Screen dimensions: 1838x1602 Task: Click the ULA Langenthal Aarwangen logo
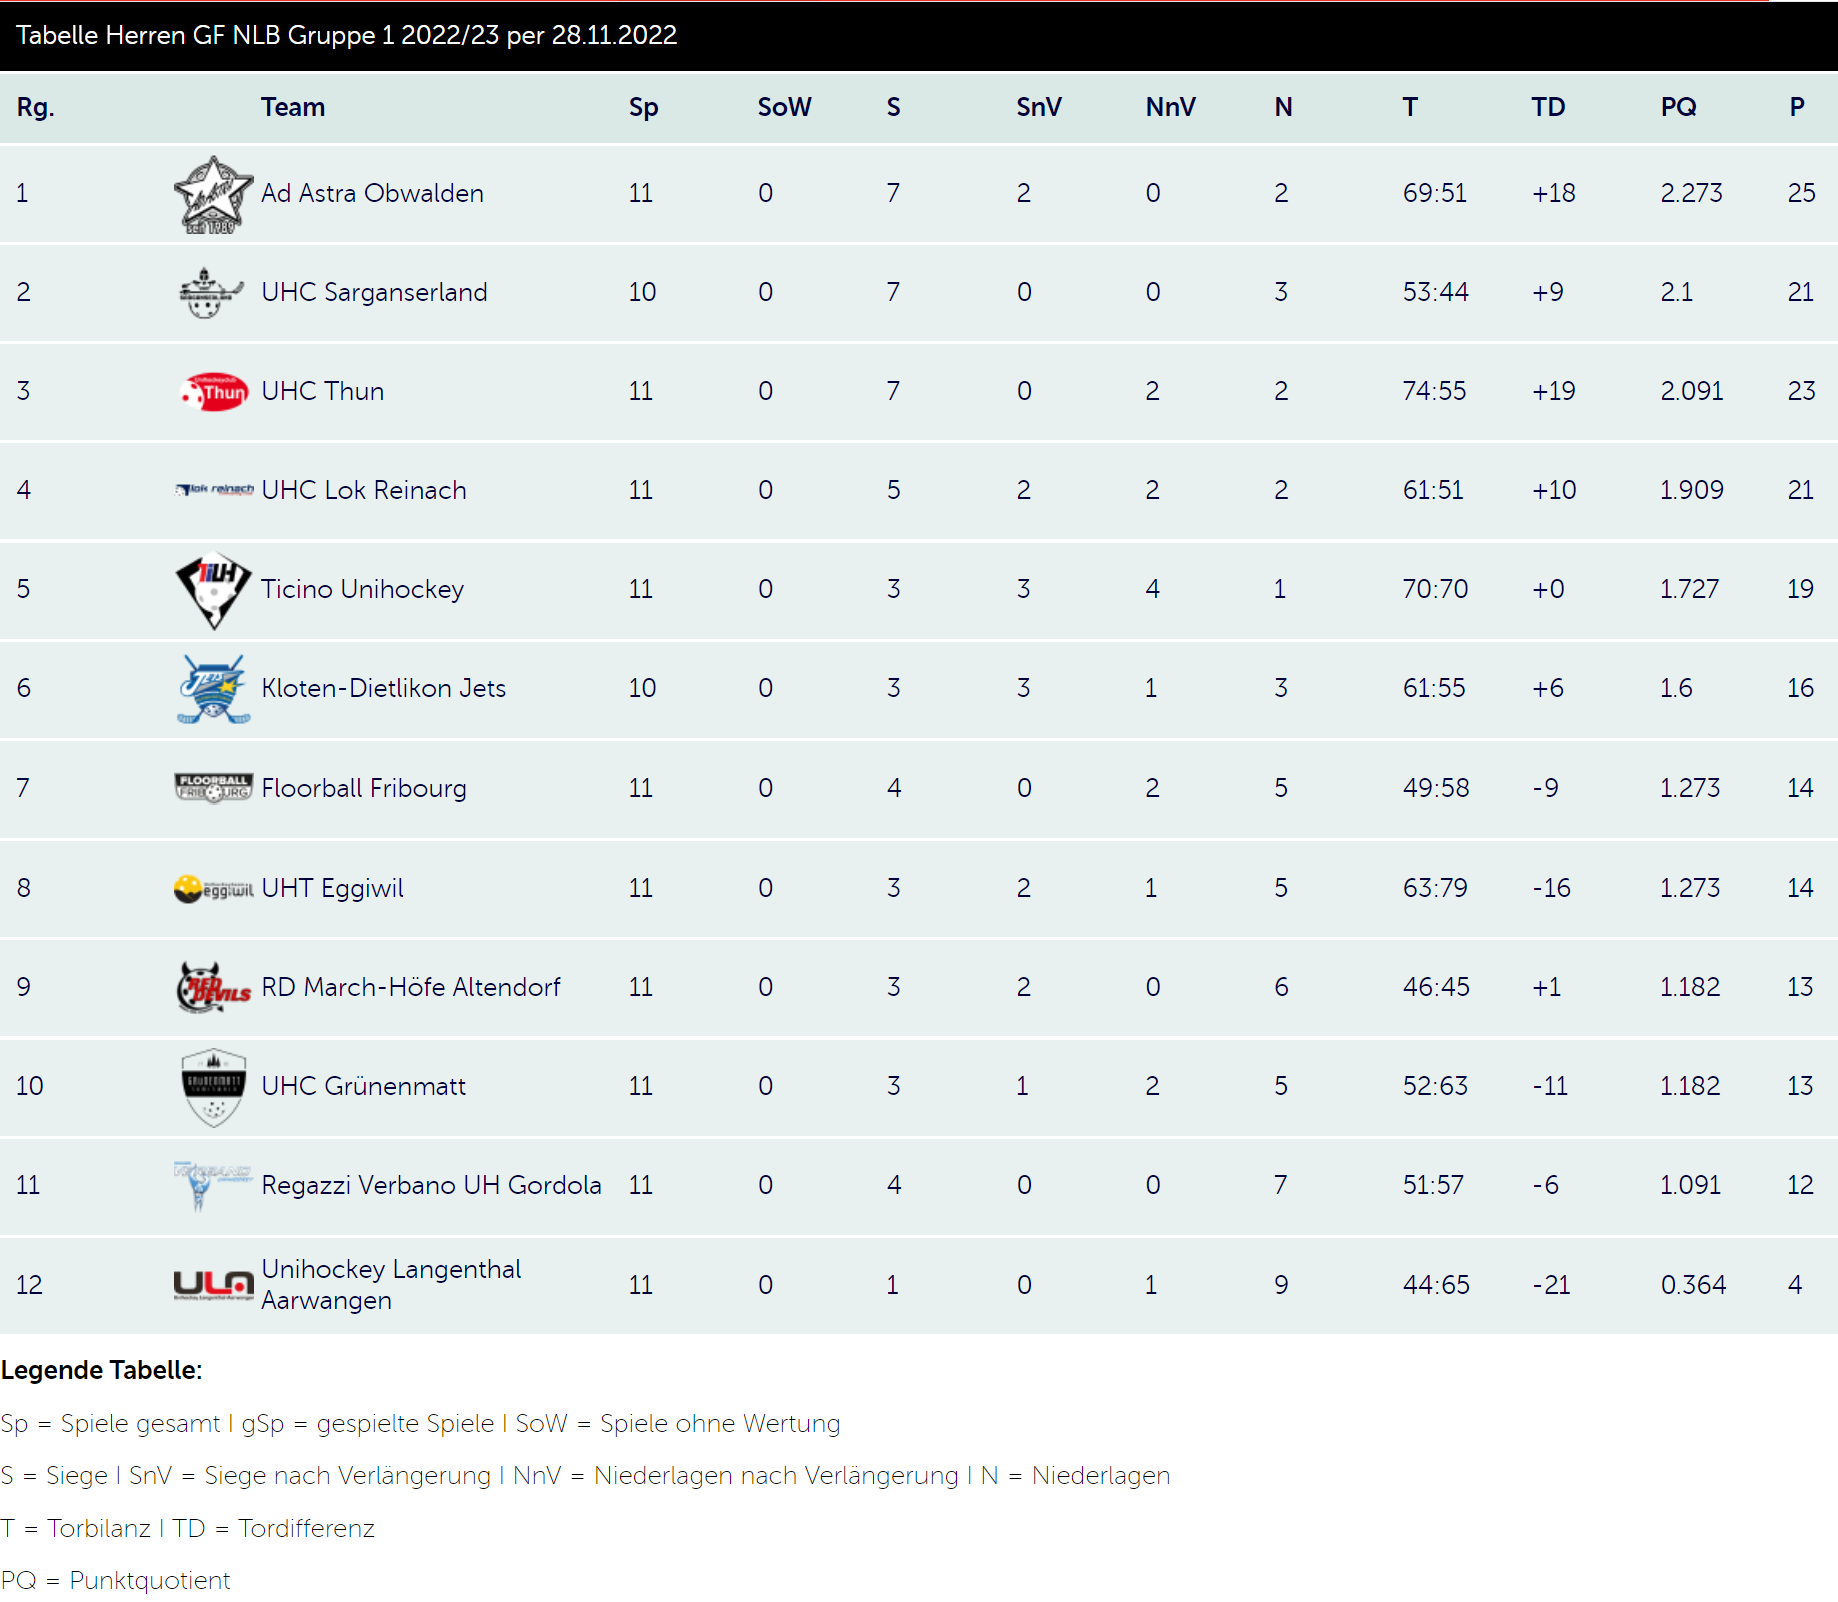click(213, 1284)
